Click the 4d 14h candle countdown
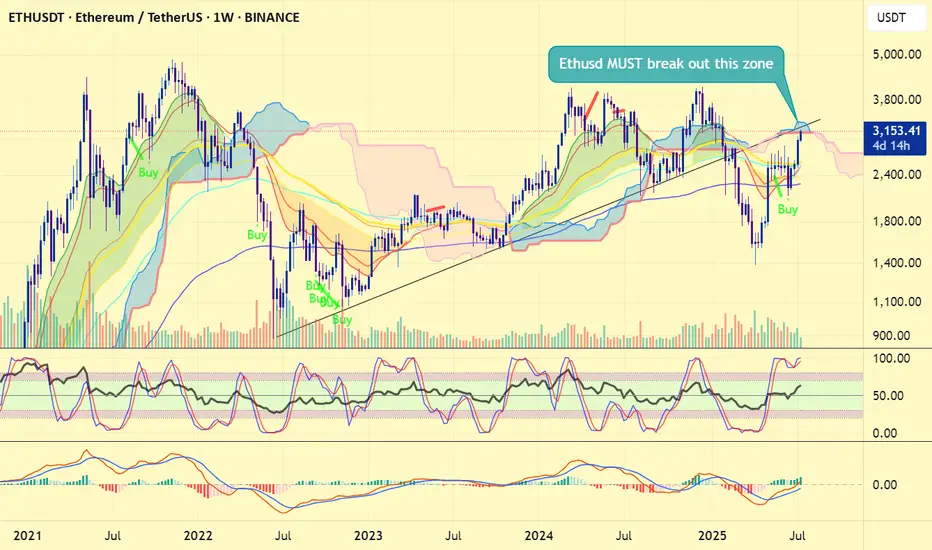Image resolution: width=932 pixels, height=550 pixels. point(891,146)
